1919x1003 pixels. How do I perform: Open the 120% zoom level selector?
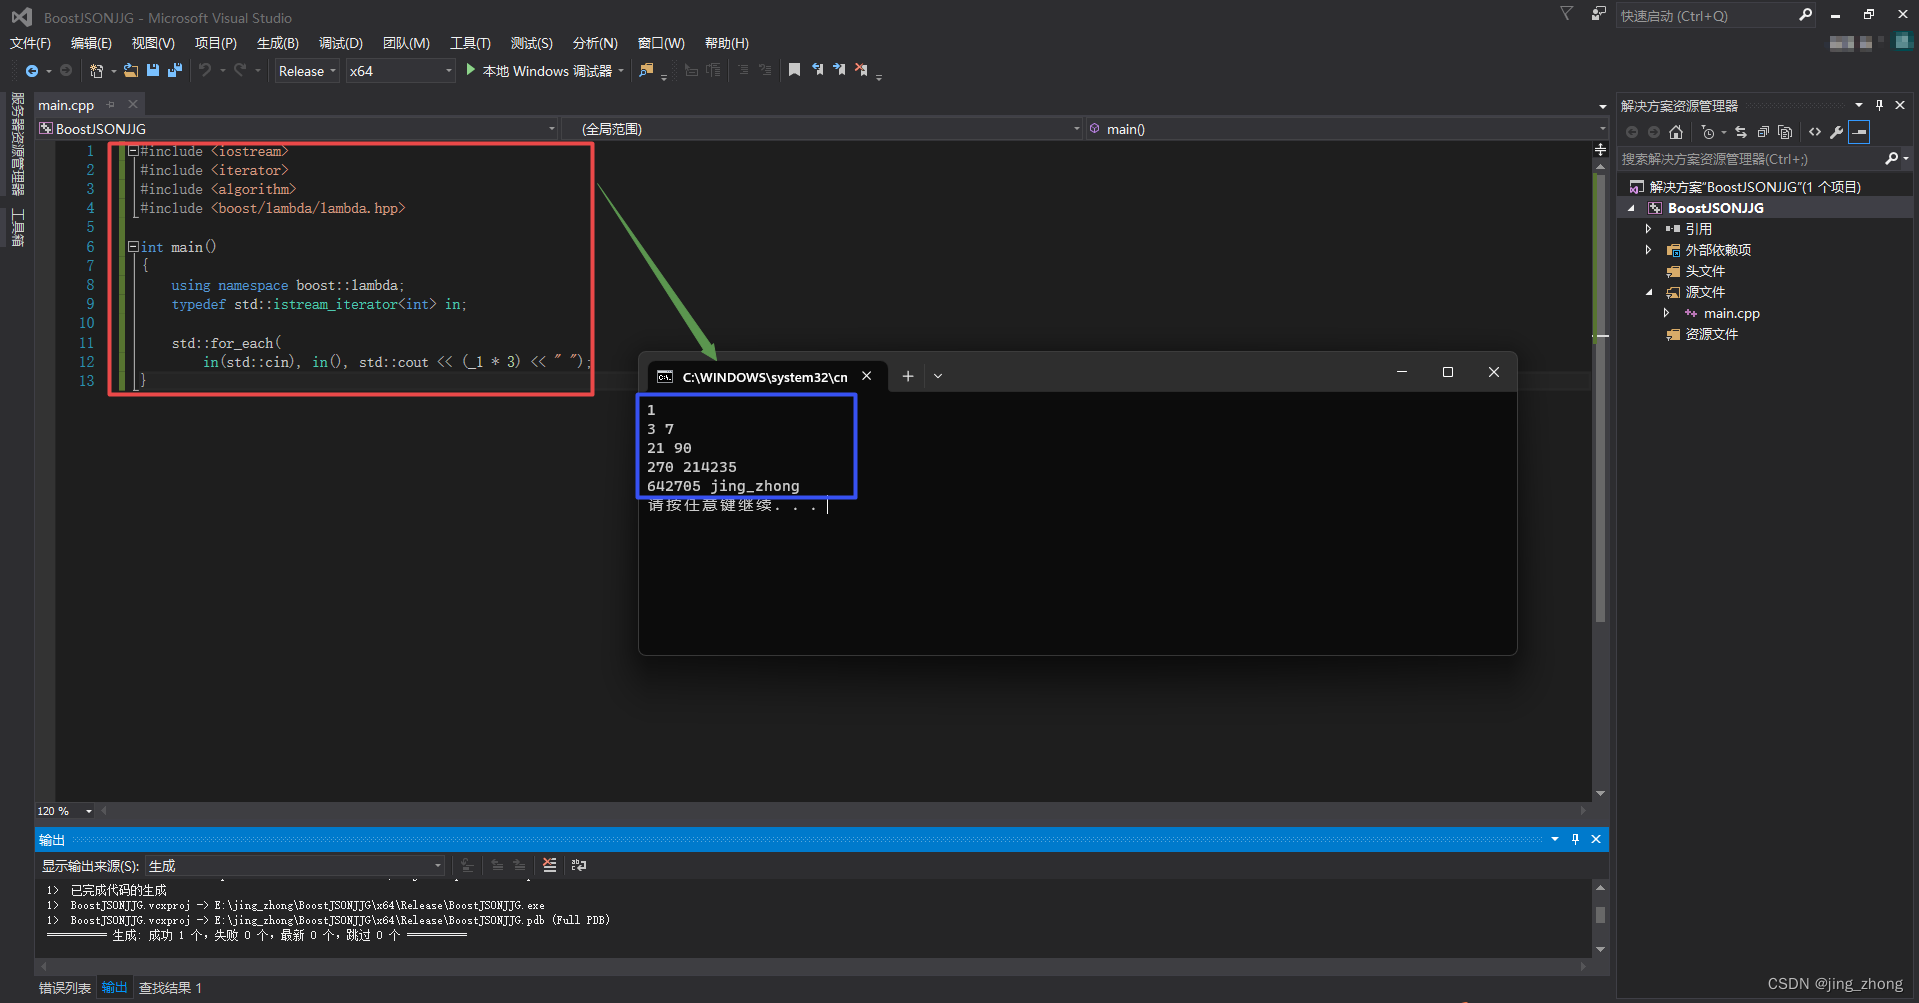click(89, 811)
